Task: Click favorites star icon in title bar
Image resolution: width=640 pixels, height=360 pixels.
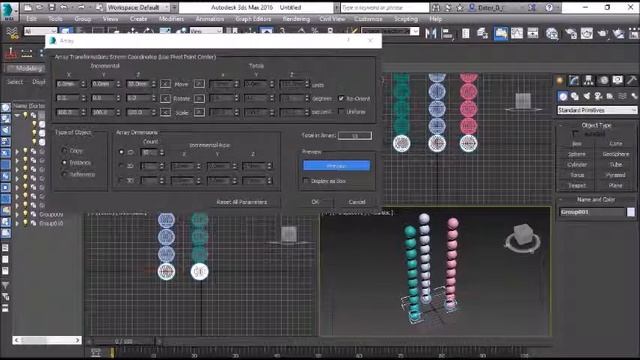Action: [x=460, y=7]
